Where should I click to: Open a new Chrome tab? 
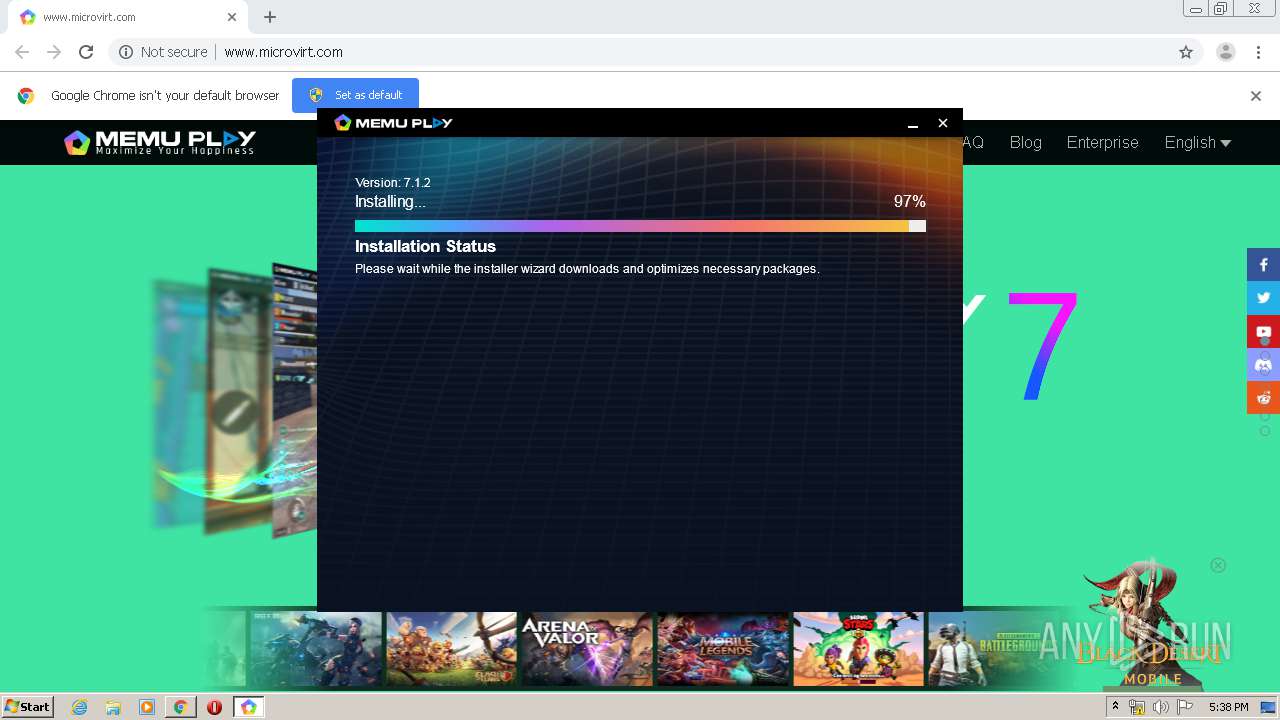tap(270, 17)
